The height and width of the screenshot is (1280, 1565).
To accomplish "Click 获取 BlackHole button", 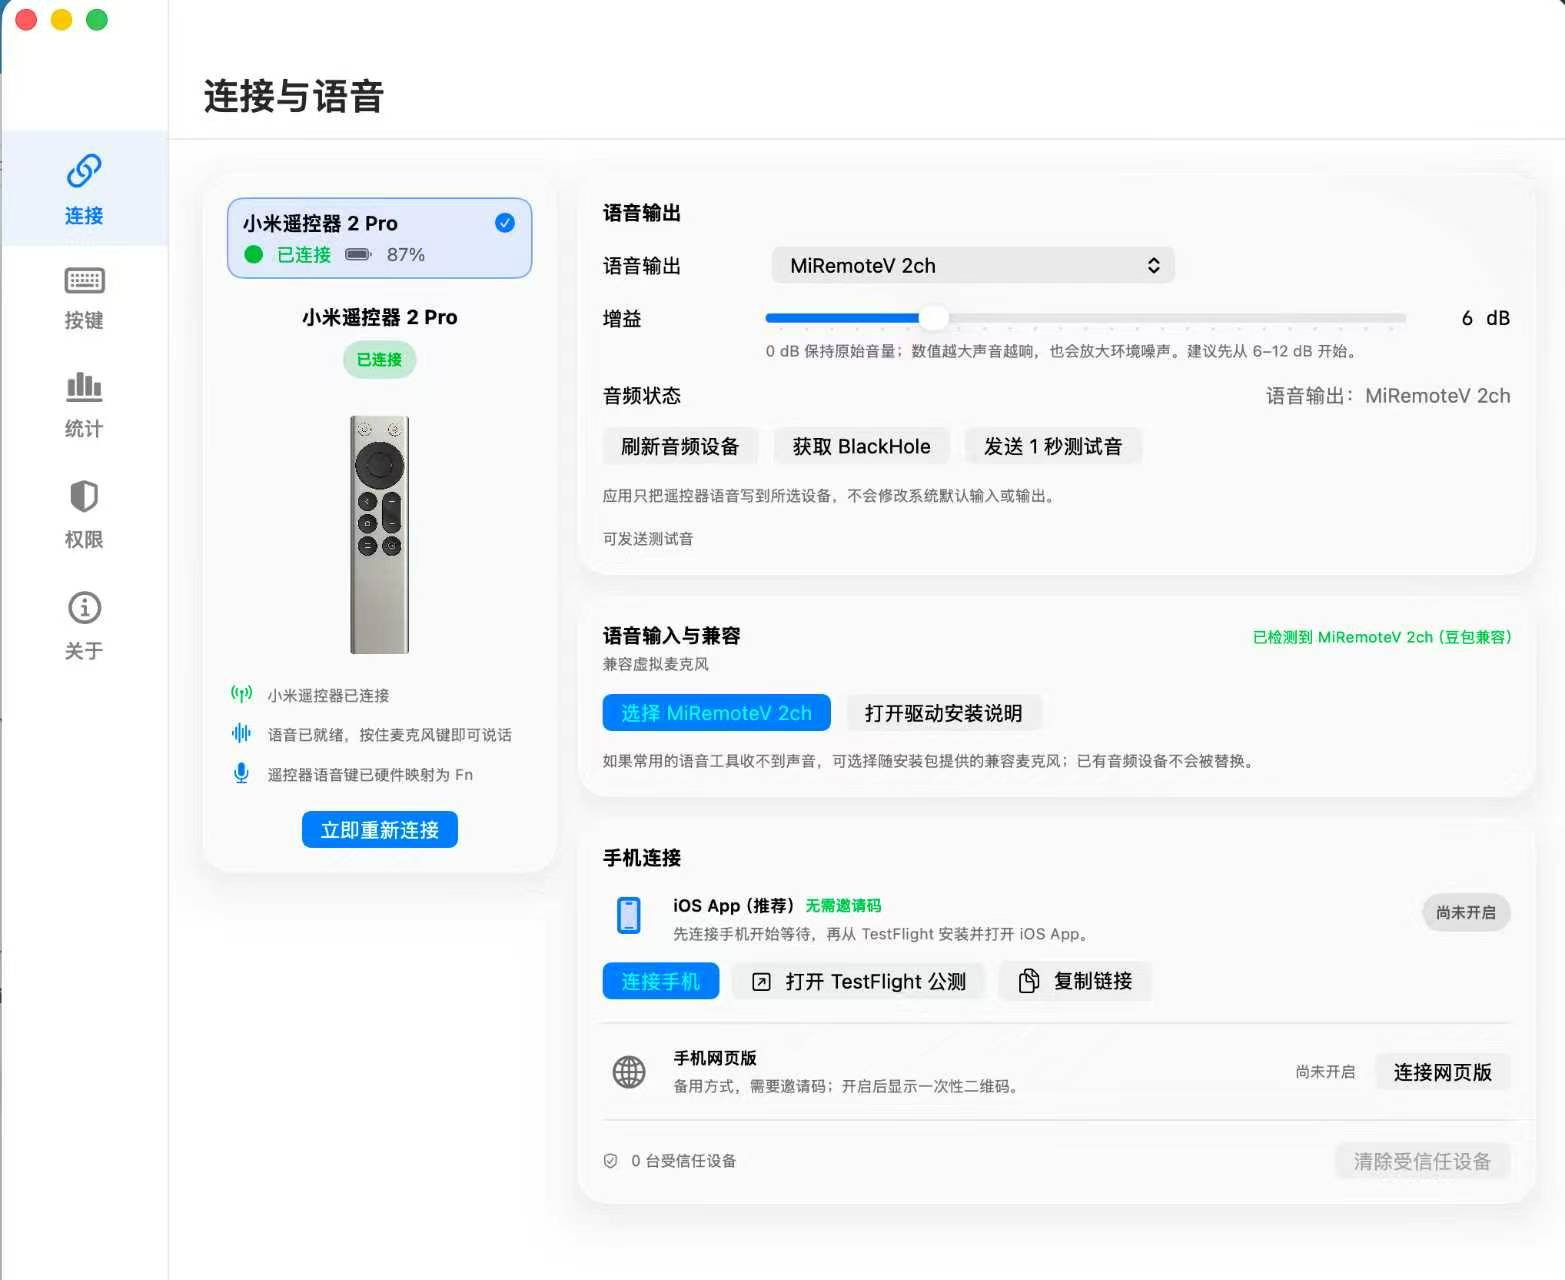I will [x=861, y=446].
